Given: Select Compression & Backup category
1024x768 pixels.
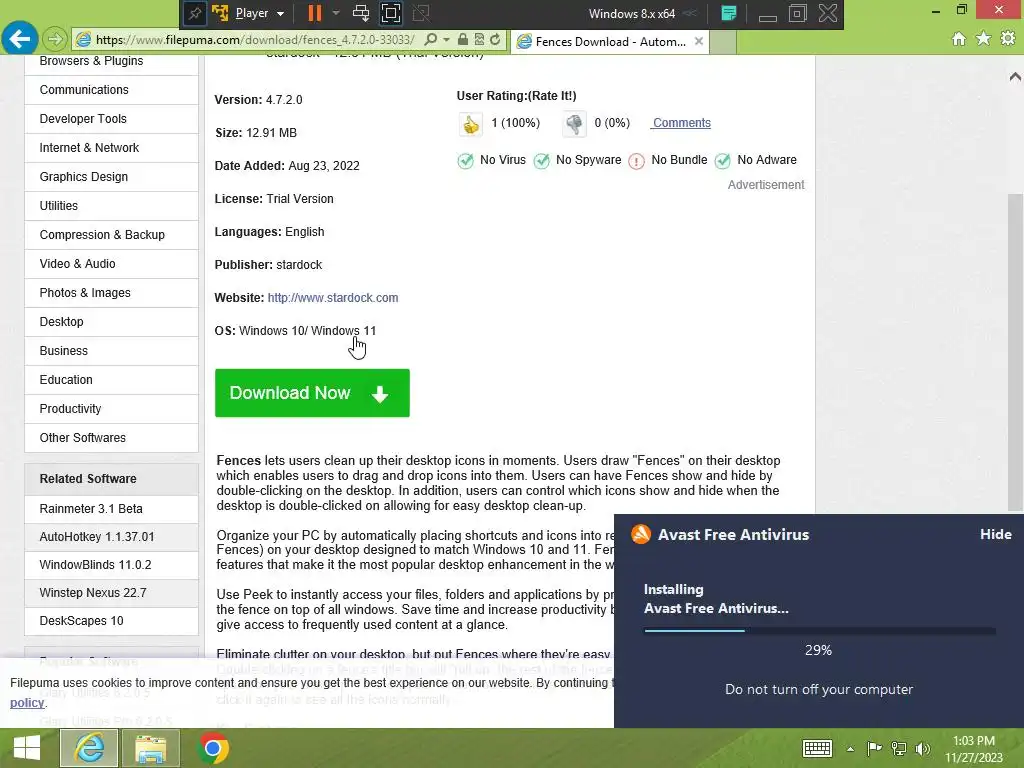Looking at the screenshot, I should 111,235.
